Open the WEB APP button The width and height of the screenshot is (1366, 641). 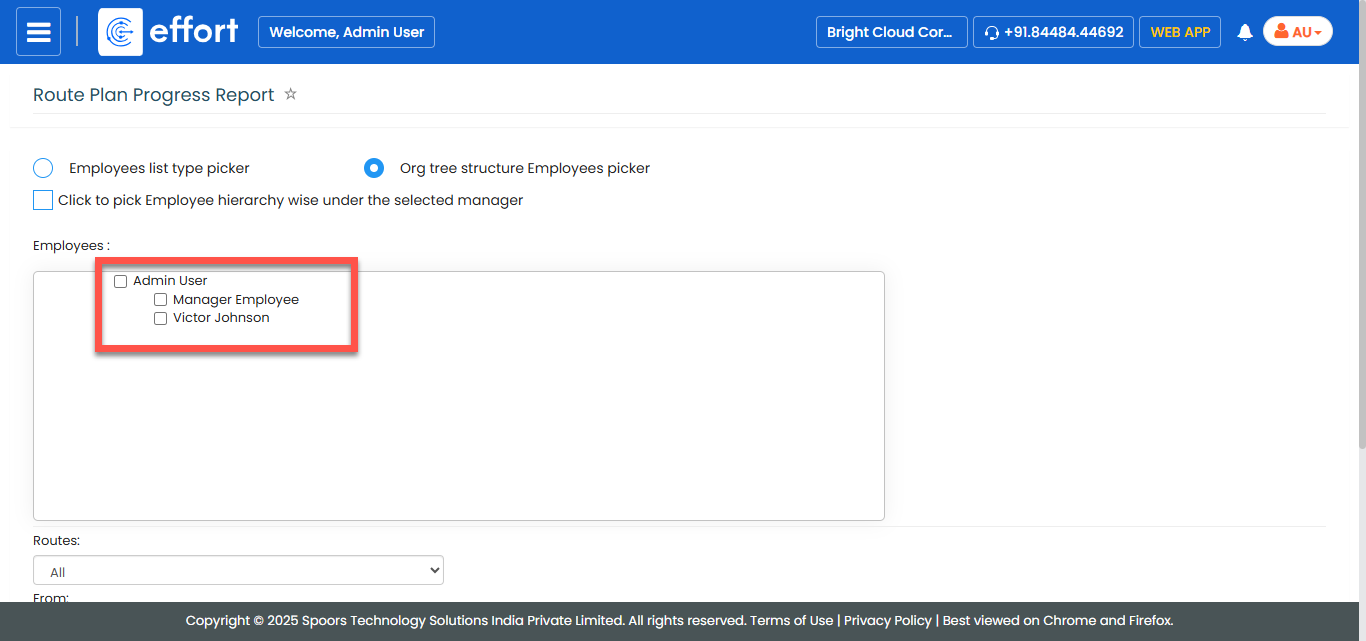(1179, 32)
